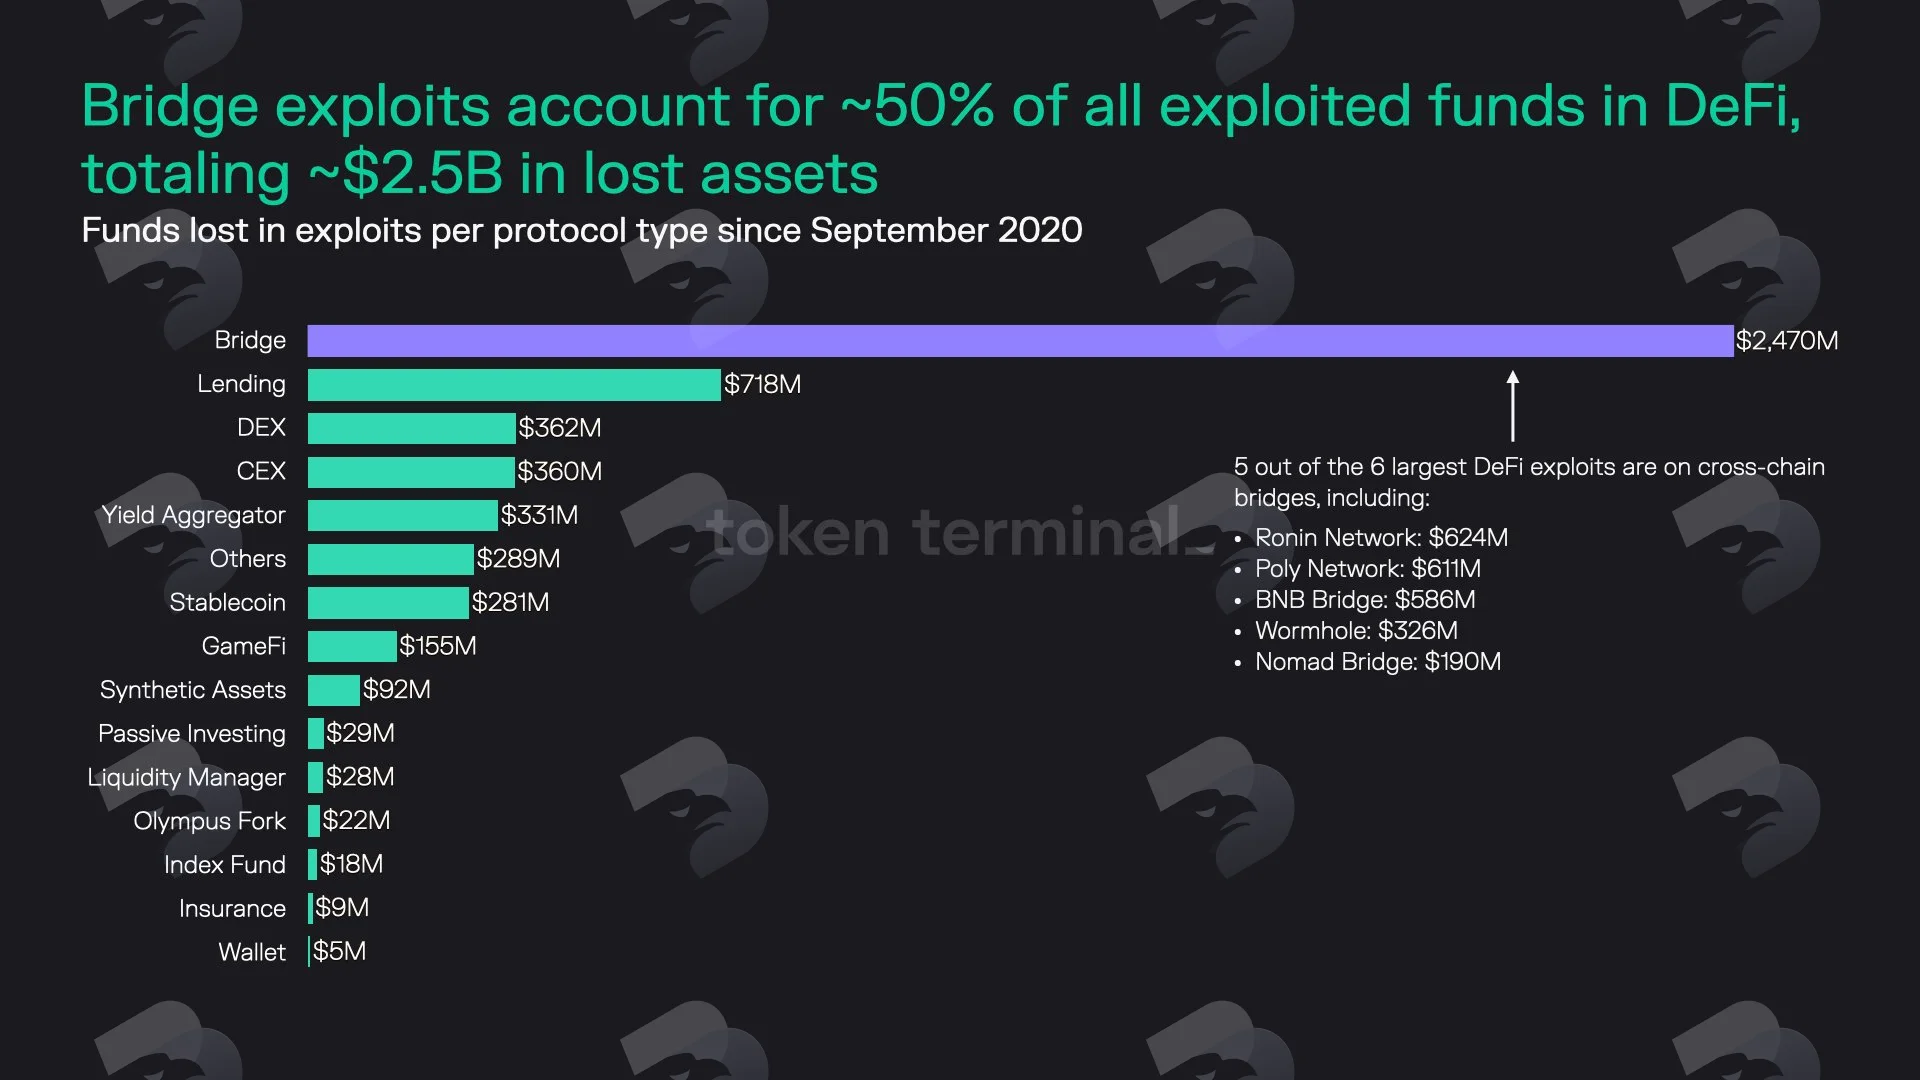Click the upward arrow under the Bridge bar
The image size is (1920, 1080).
(x=1513, y=406)
